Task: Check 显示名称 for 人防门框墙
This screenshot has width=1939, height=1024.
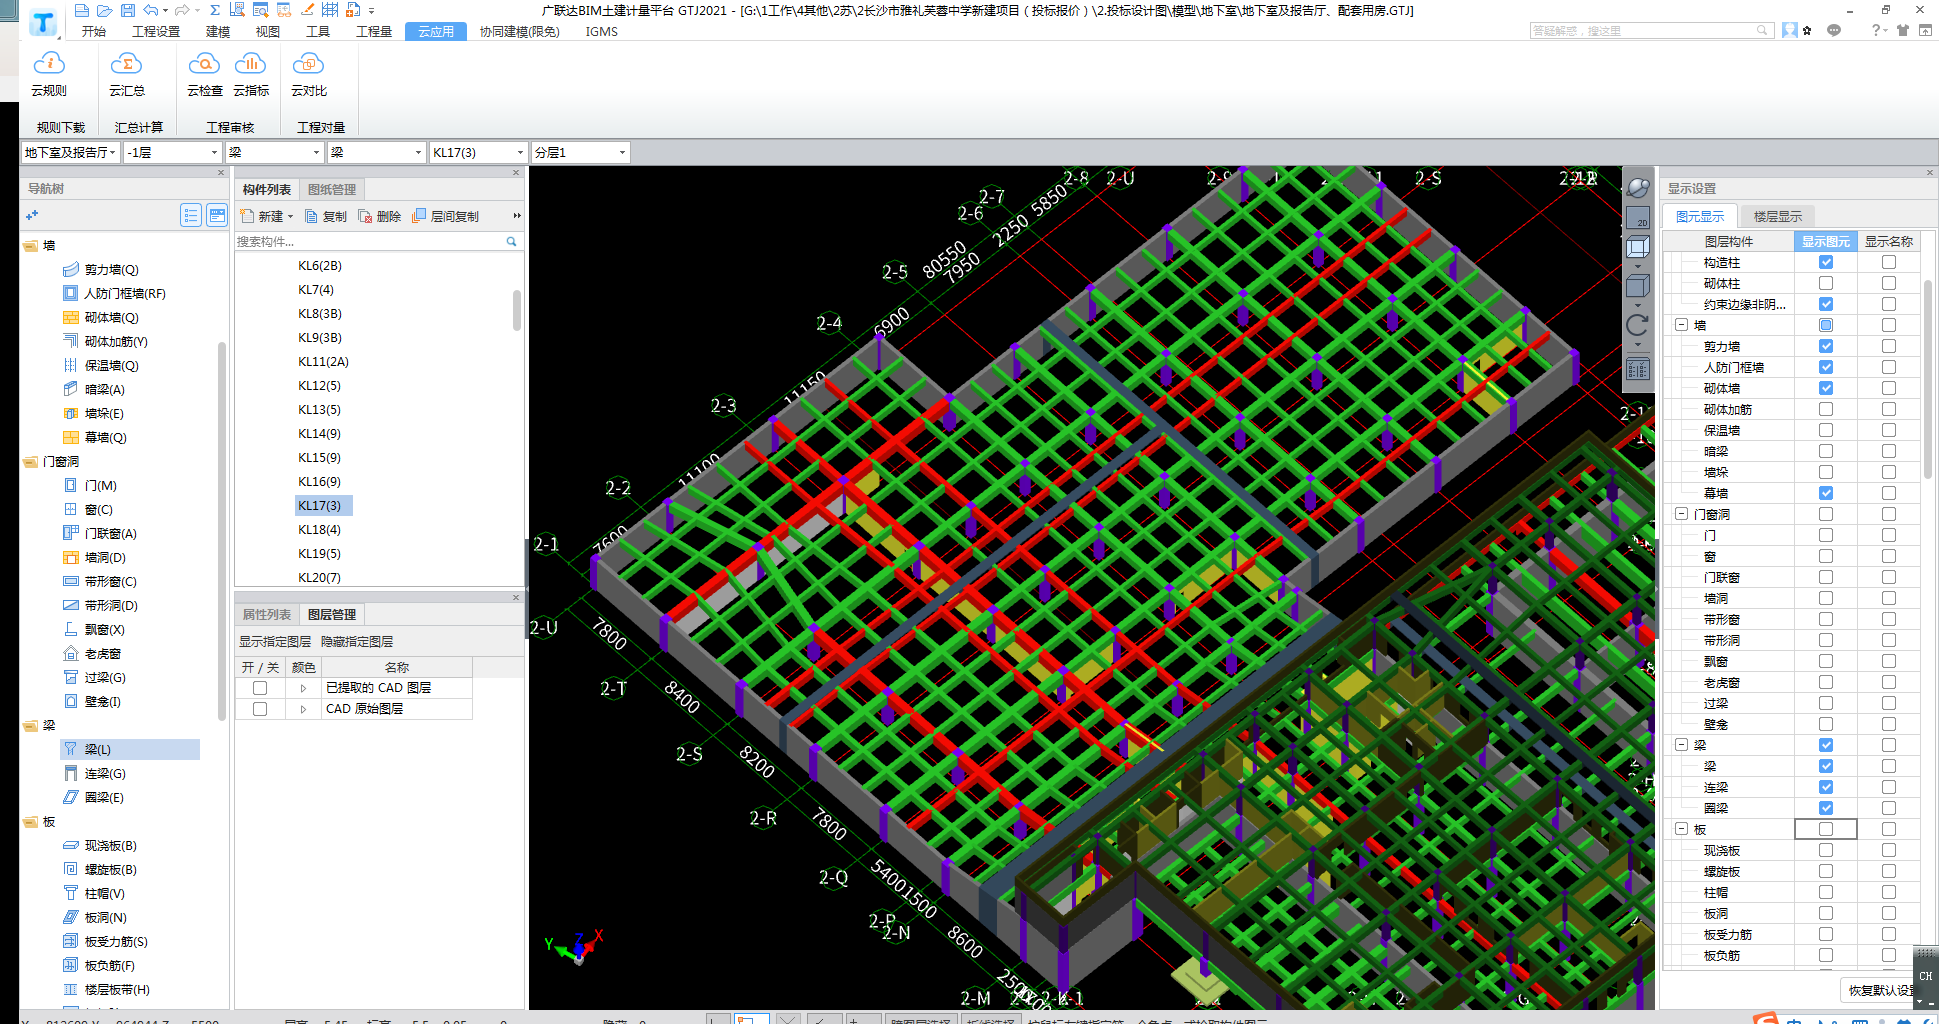Action: coord(1889,367)
